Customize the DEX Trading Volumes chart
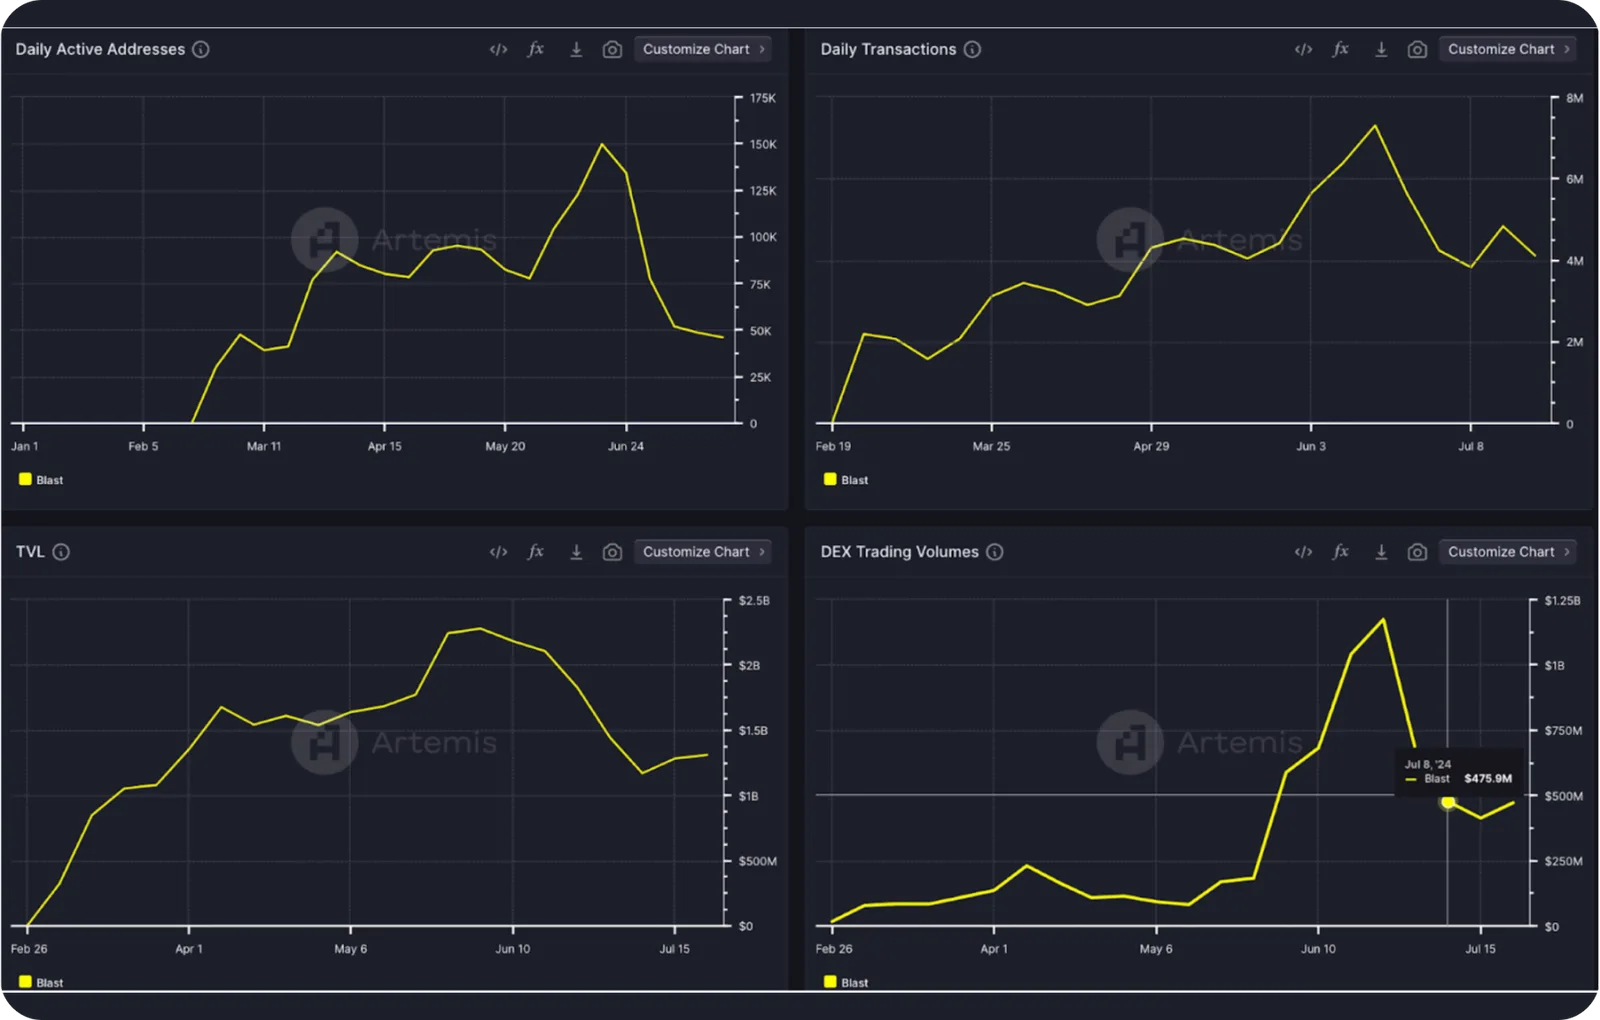Screen dimensions: 1600x1020 point(1508,552)
